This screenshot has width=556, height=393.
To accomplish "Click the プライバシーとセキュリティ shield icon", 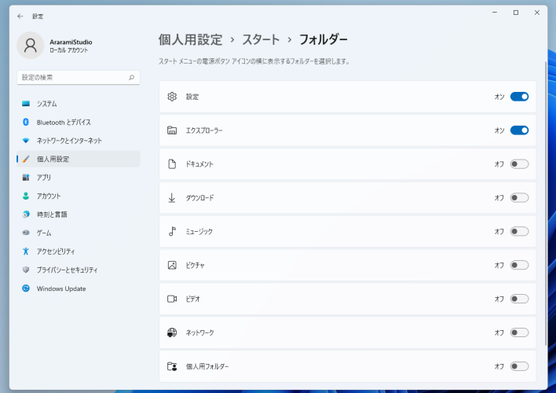I will point(26,270).
